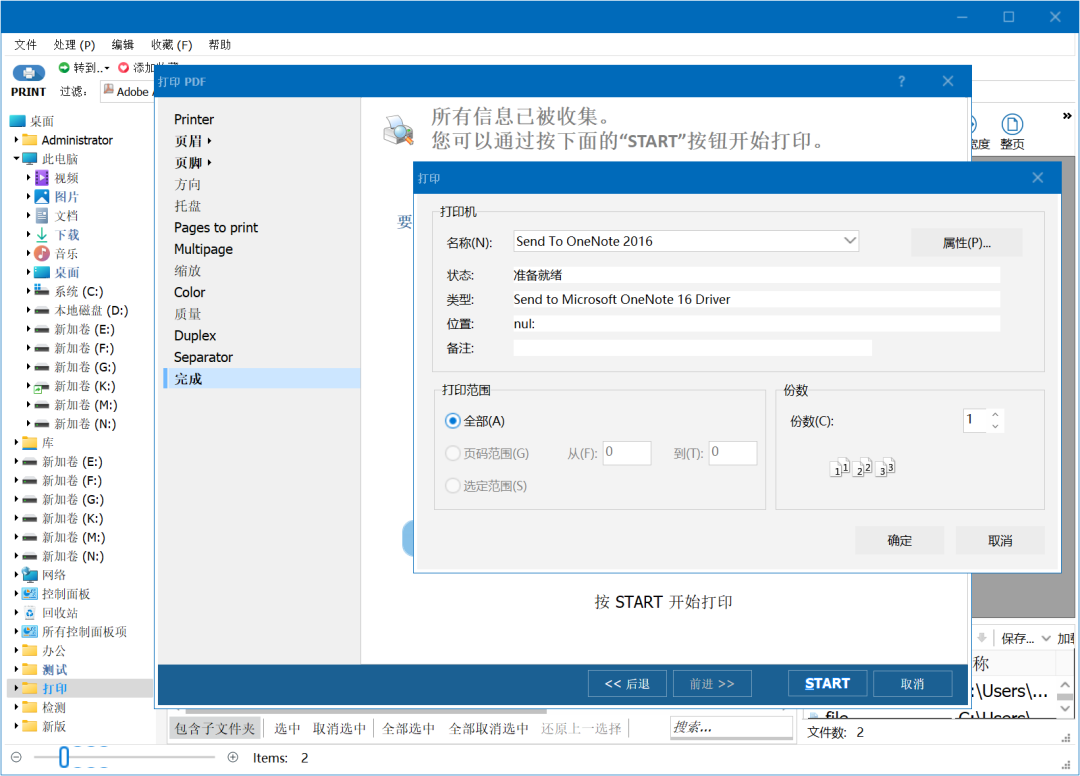Go to the Multipage wizard step

click(203, 249)
